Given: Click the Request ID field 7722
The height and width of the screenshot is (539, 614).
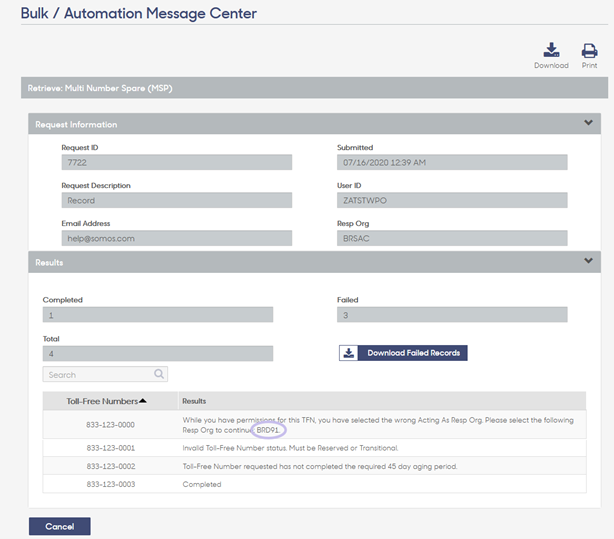Looking at the screenshot, I should click(x=177, y=162).
